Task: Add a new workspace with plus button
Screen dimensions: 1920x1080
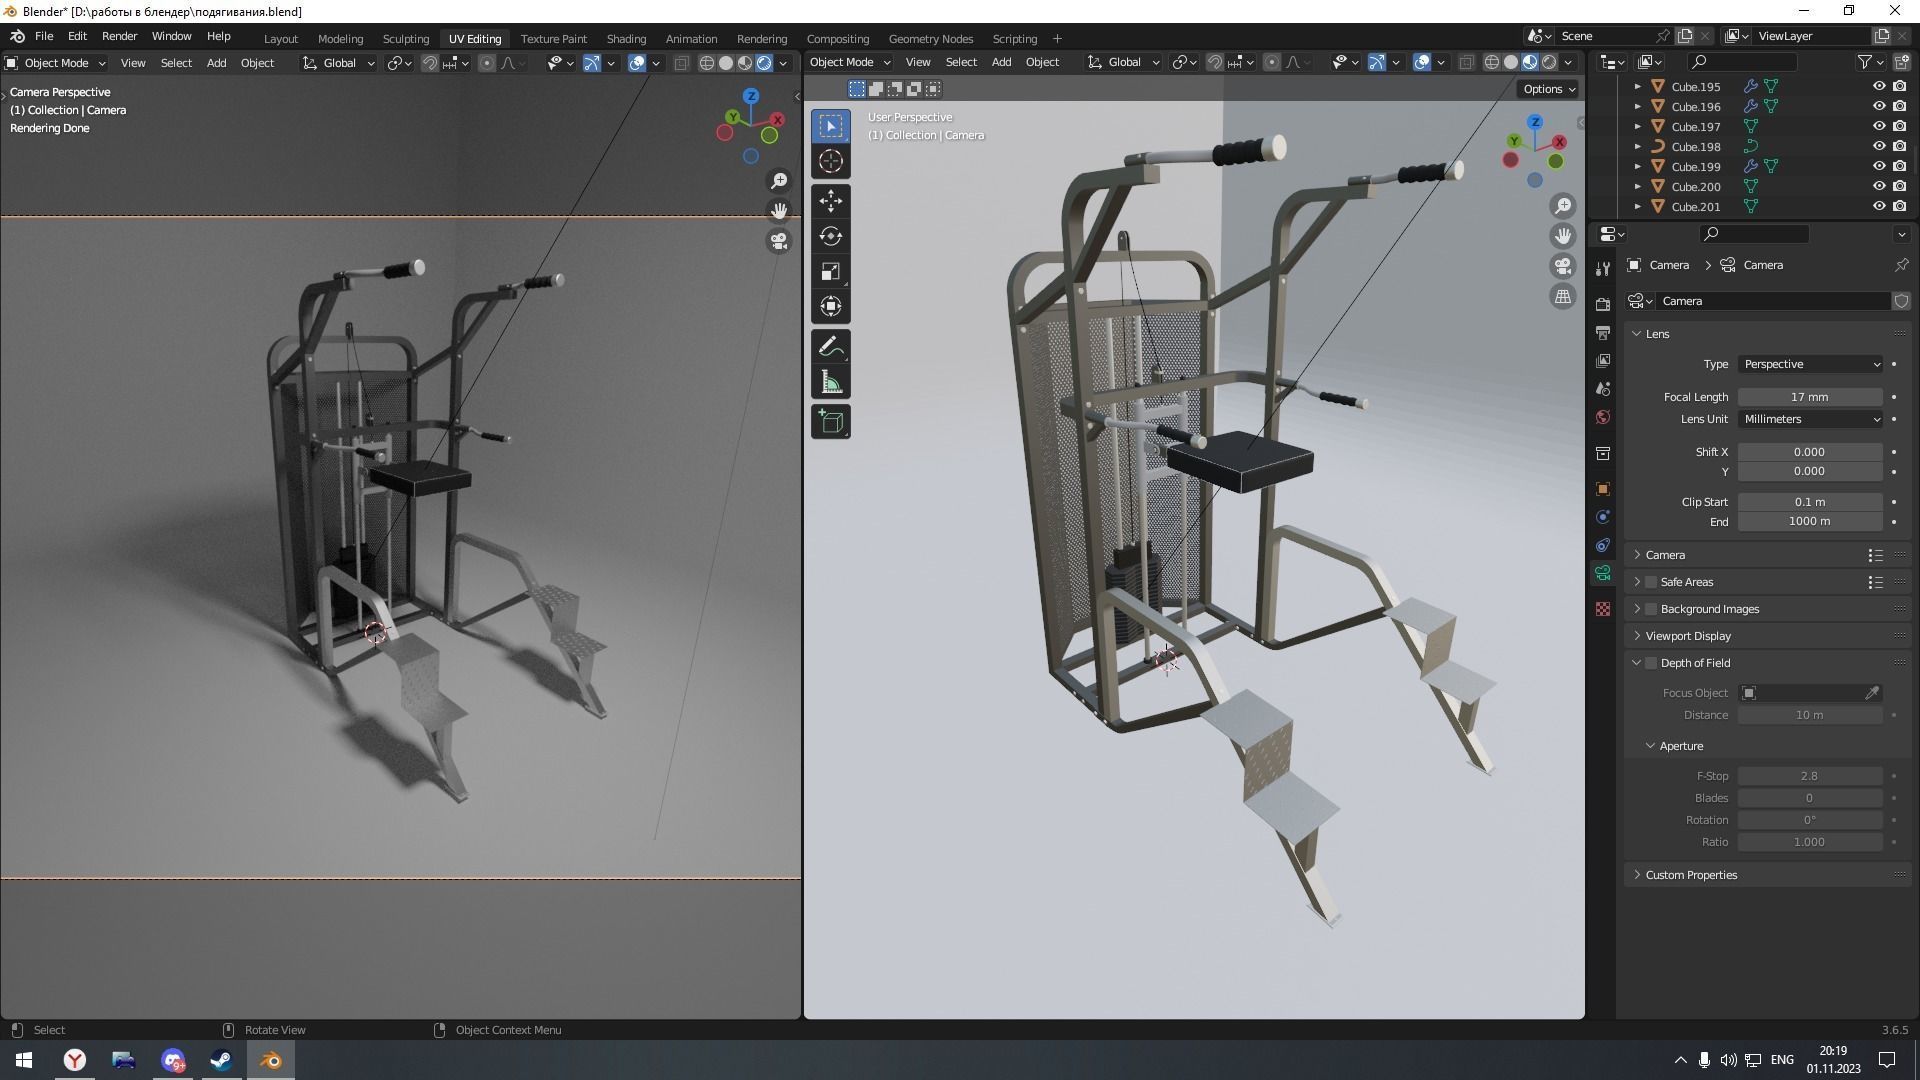Action: click(x=1057, y=39)
